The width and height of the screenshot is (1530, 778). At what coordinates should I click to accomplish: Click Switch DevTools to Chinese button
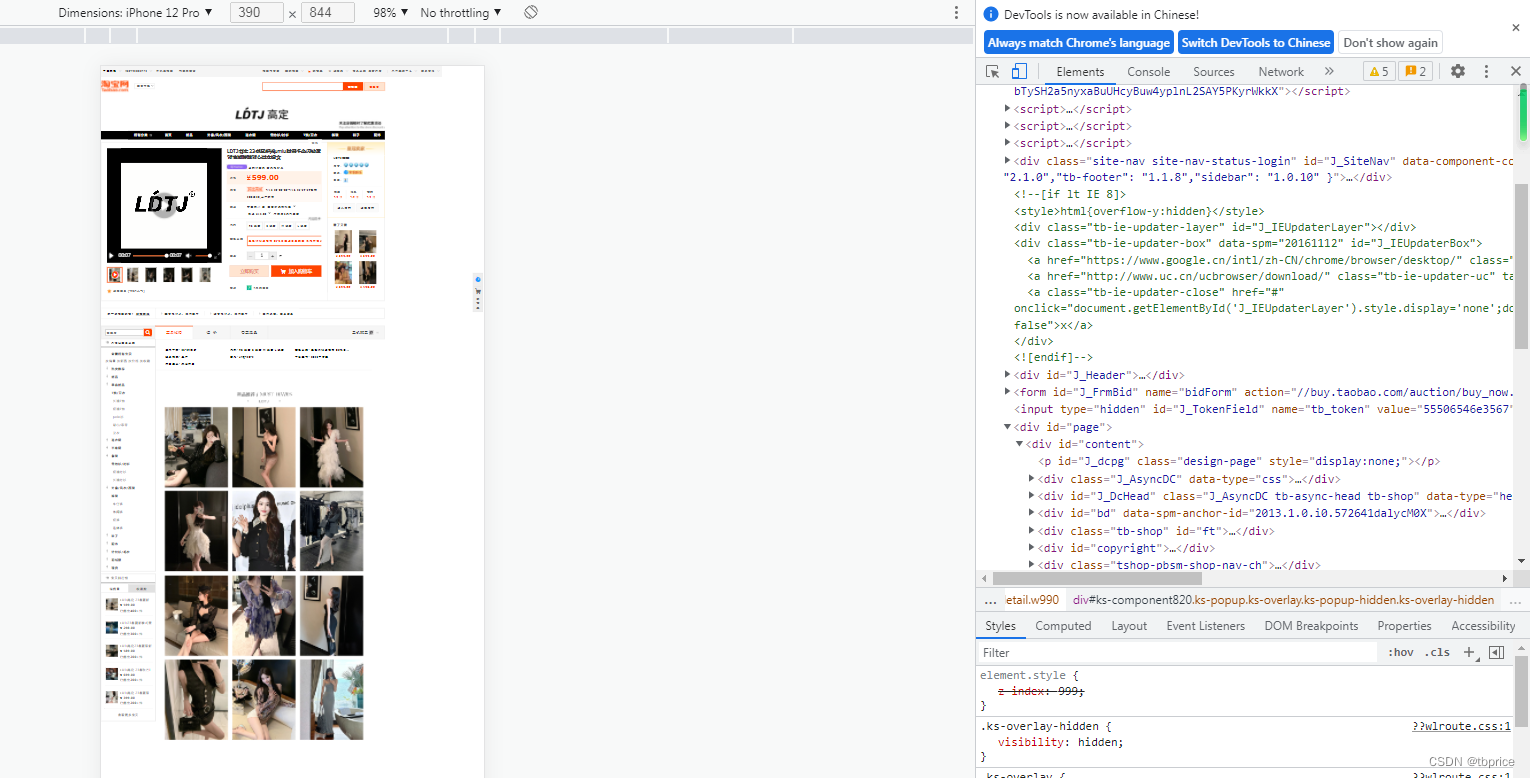click(x=1256, y=43)
